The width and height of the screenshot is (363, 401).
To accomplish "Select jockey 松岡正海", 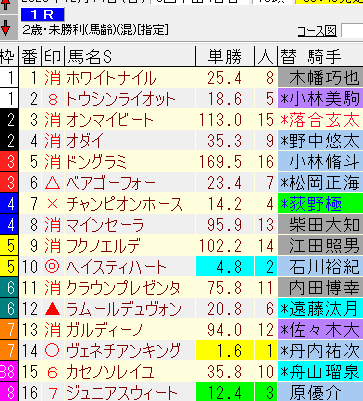I will [321, 183].
